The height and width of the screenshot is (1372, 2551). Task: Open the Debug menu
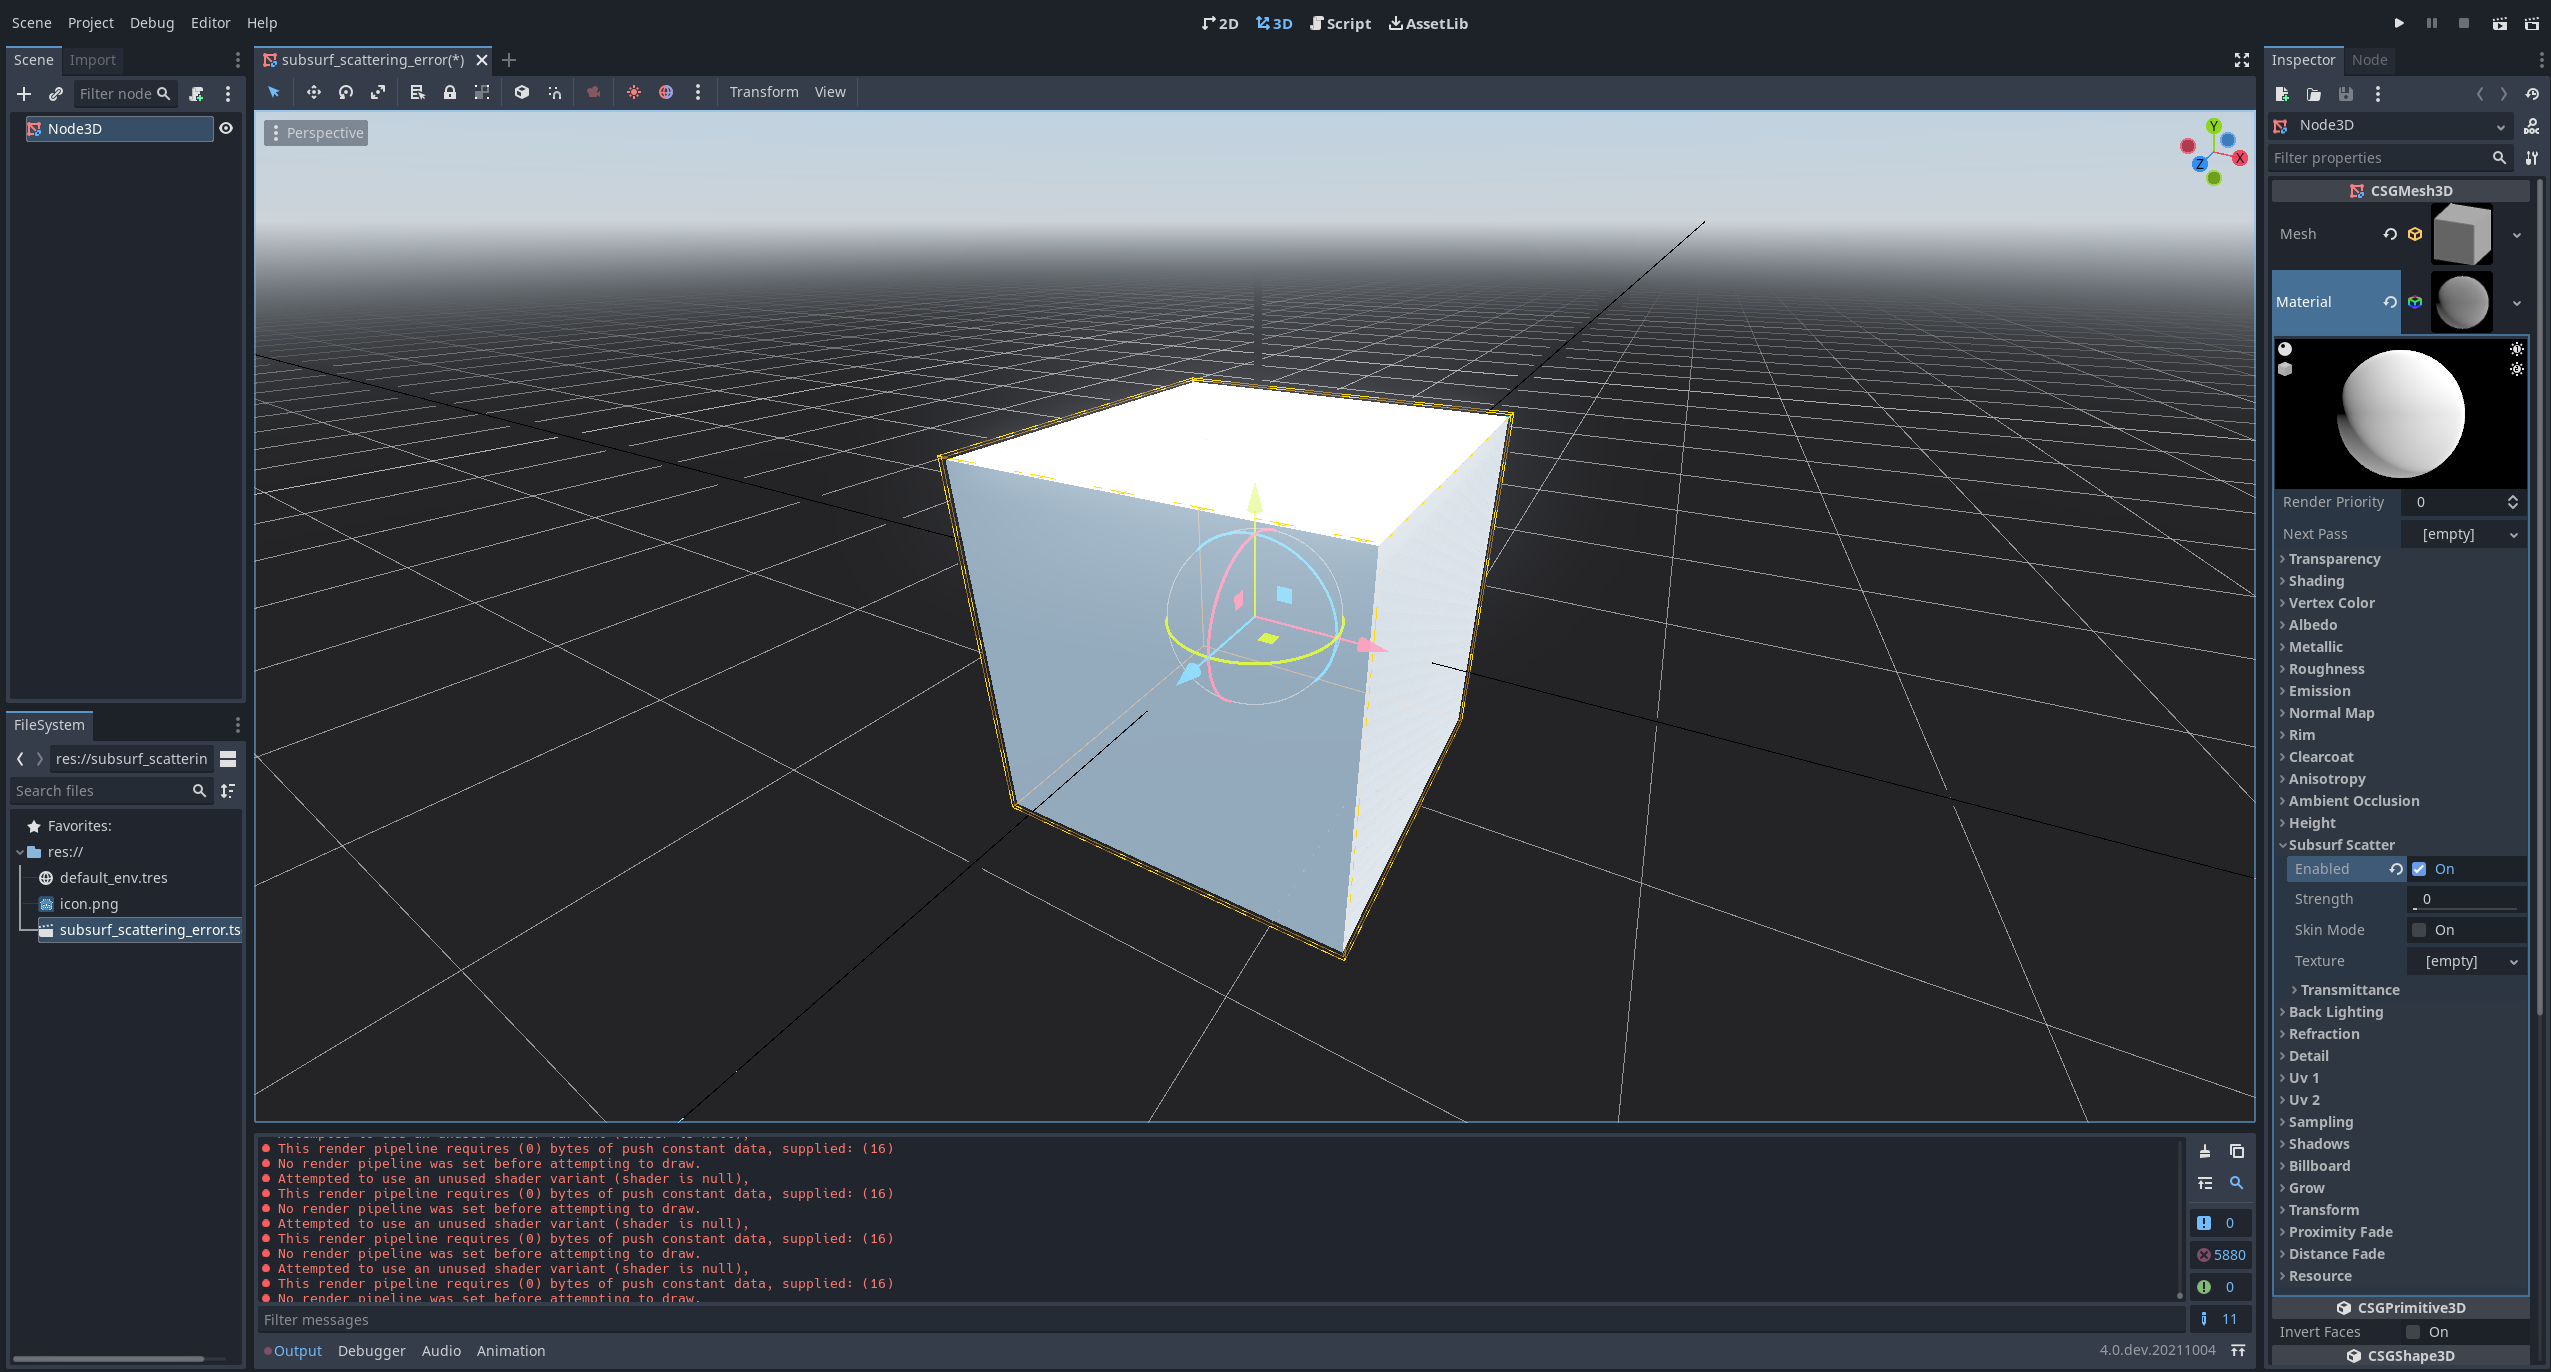click(x=151, y=22)
